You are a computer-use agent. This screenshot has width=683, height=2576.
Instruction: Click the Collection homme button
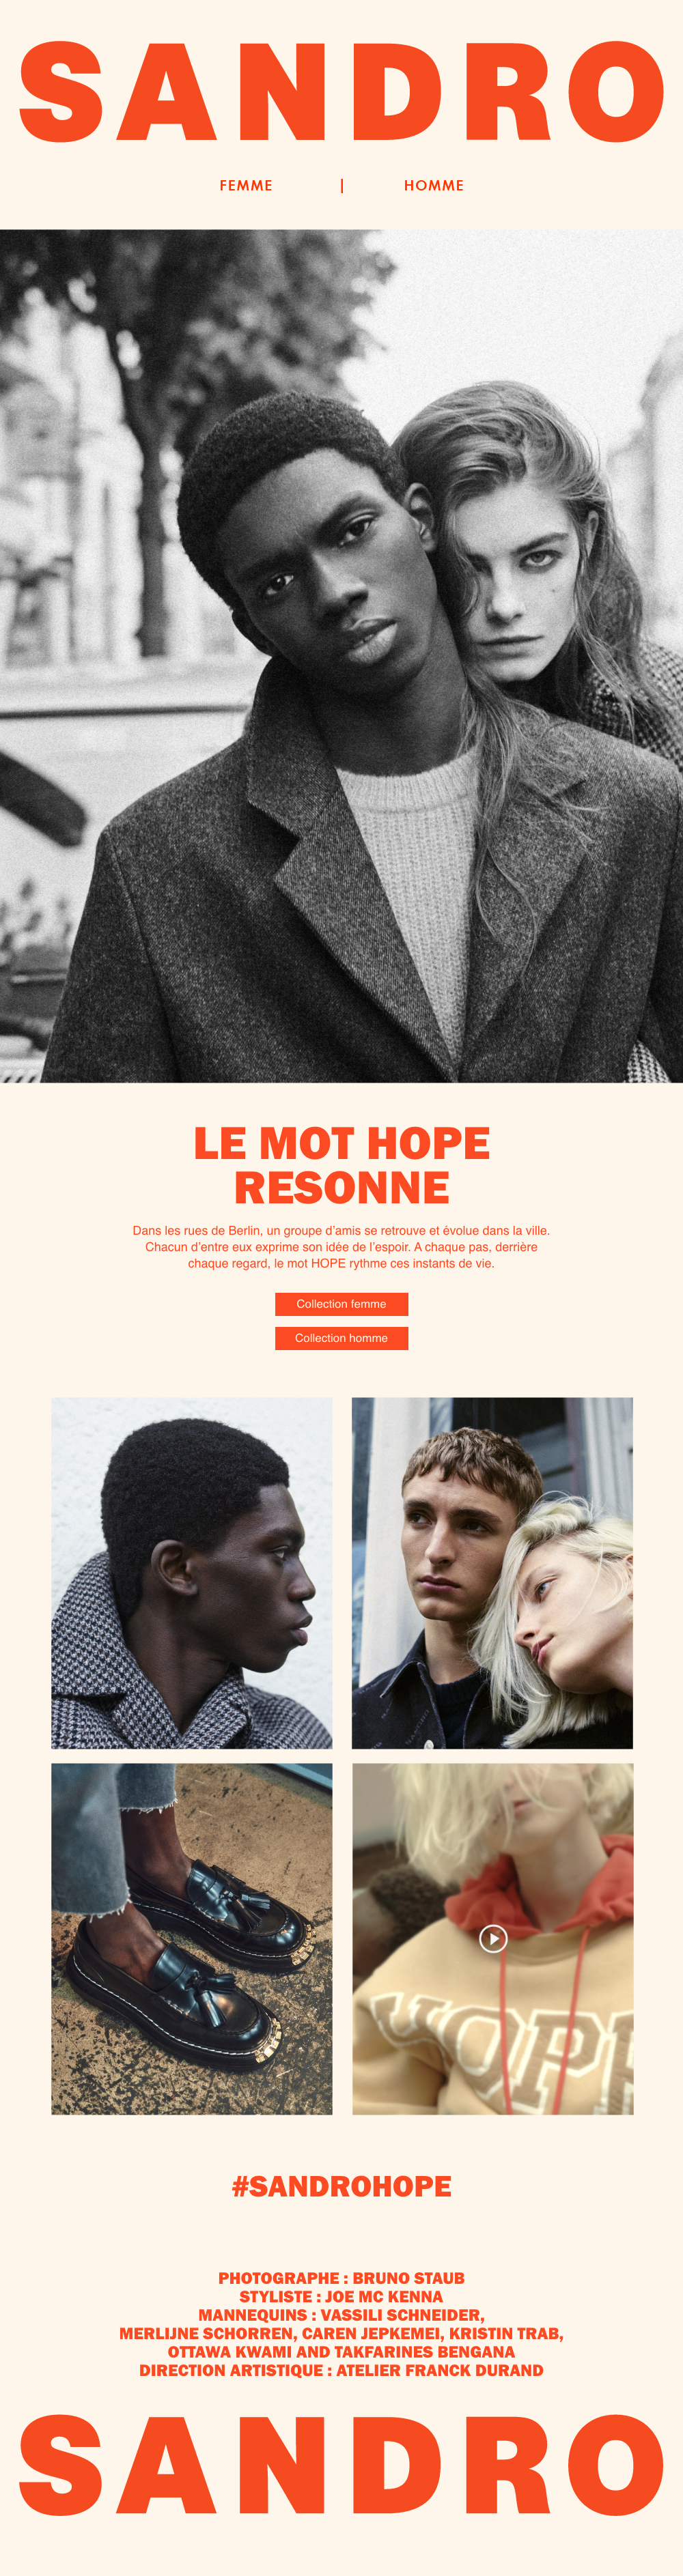341,1338
